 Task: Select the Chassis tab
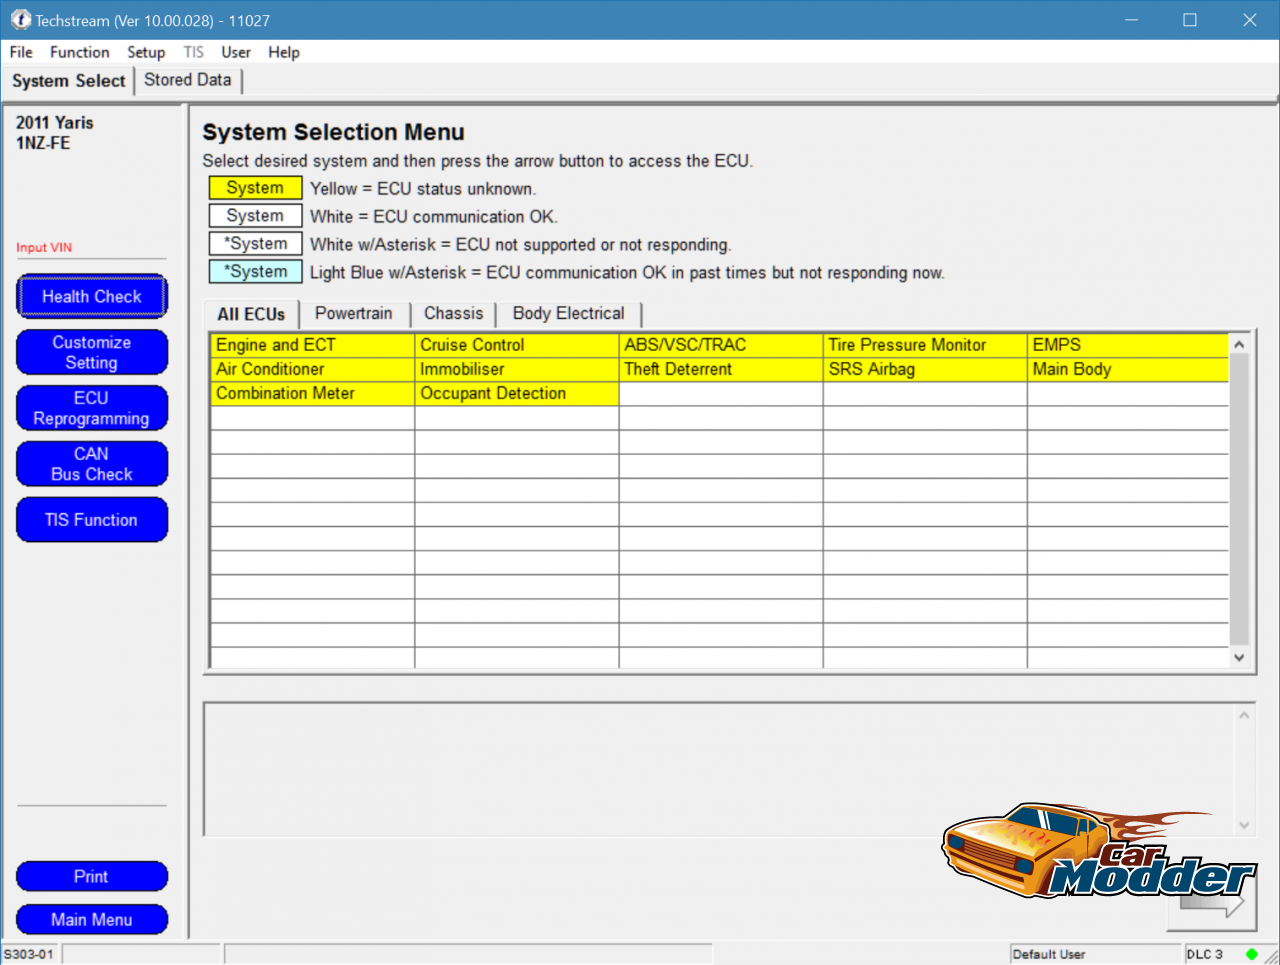tap(454, 313)
